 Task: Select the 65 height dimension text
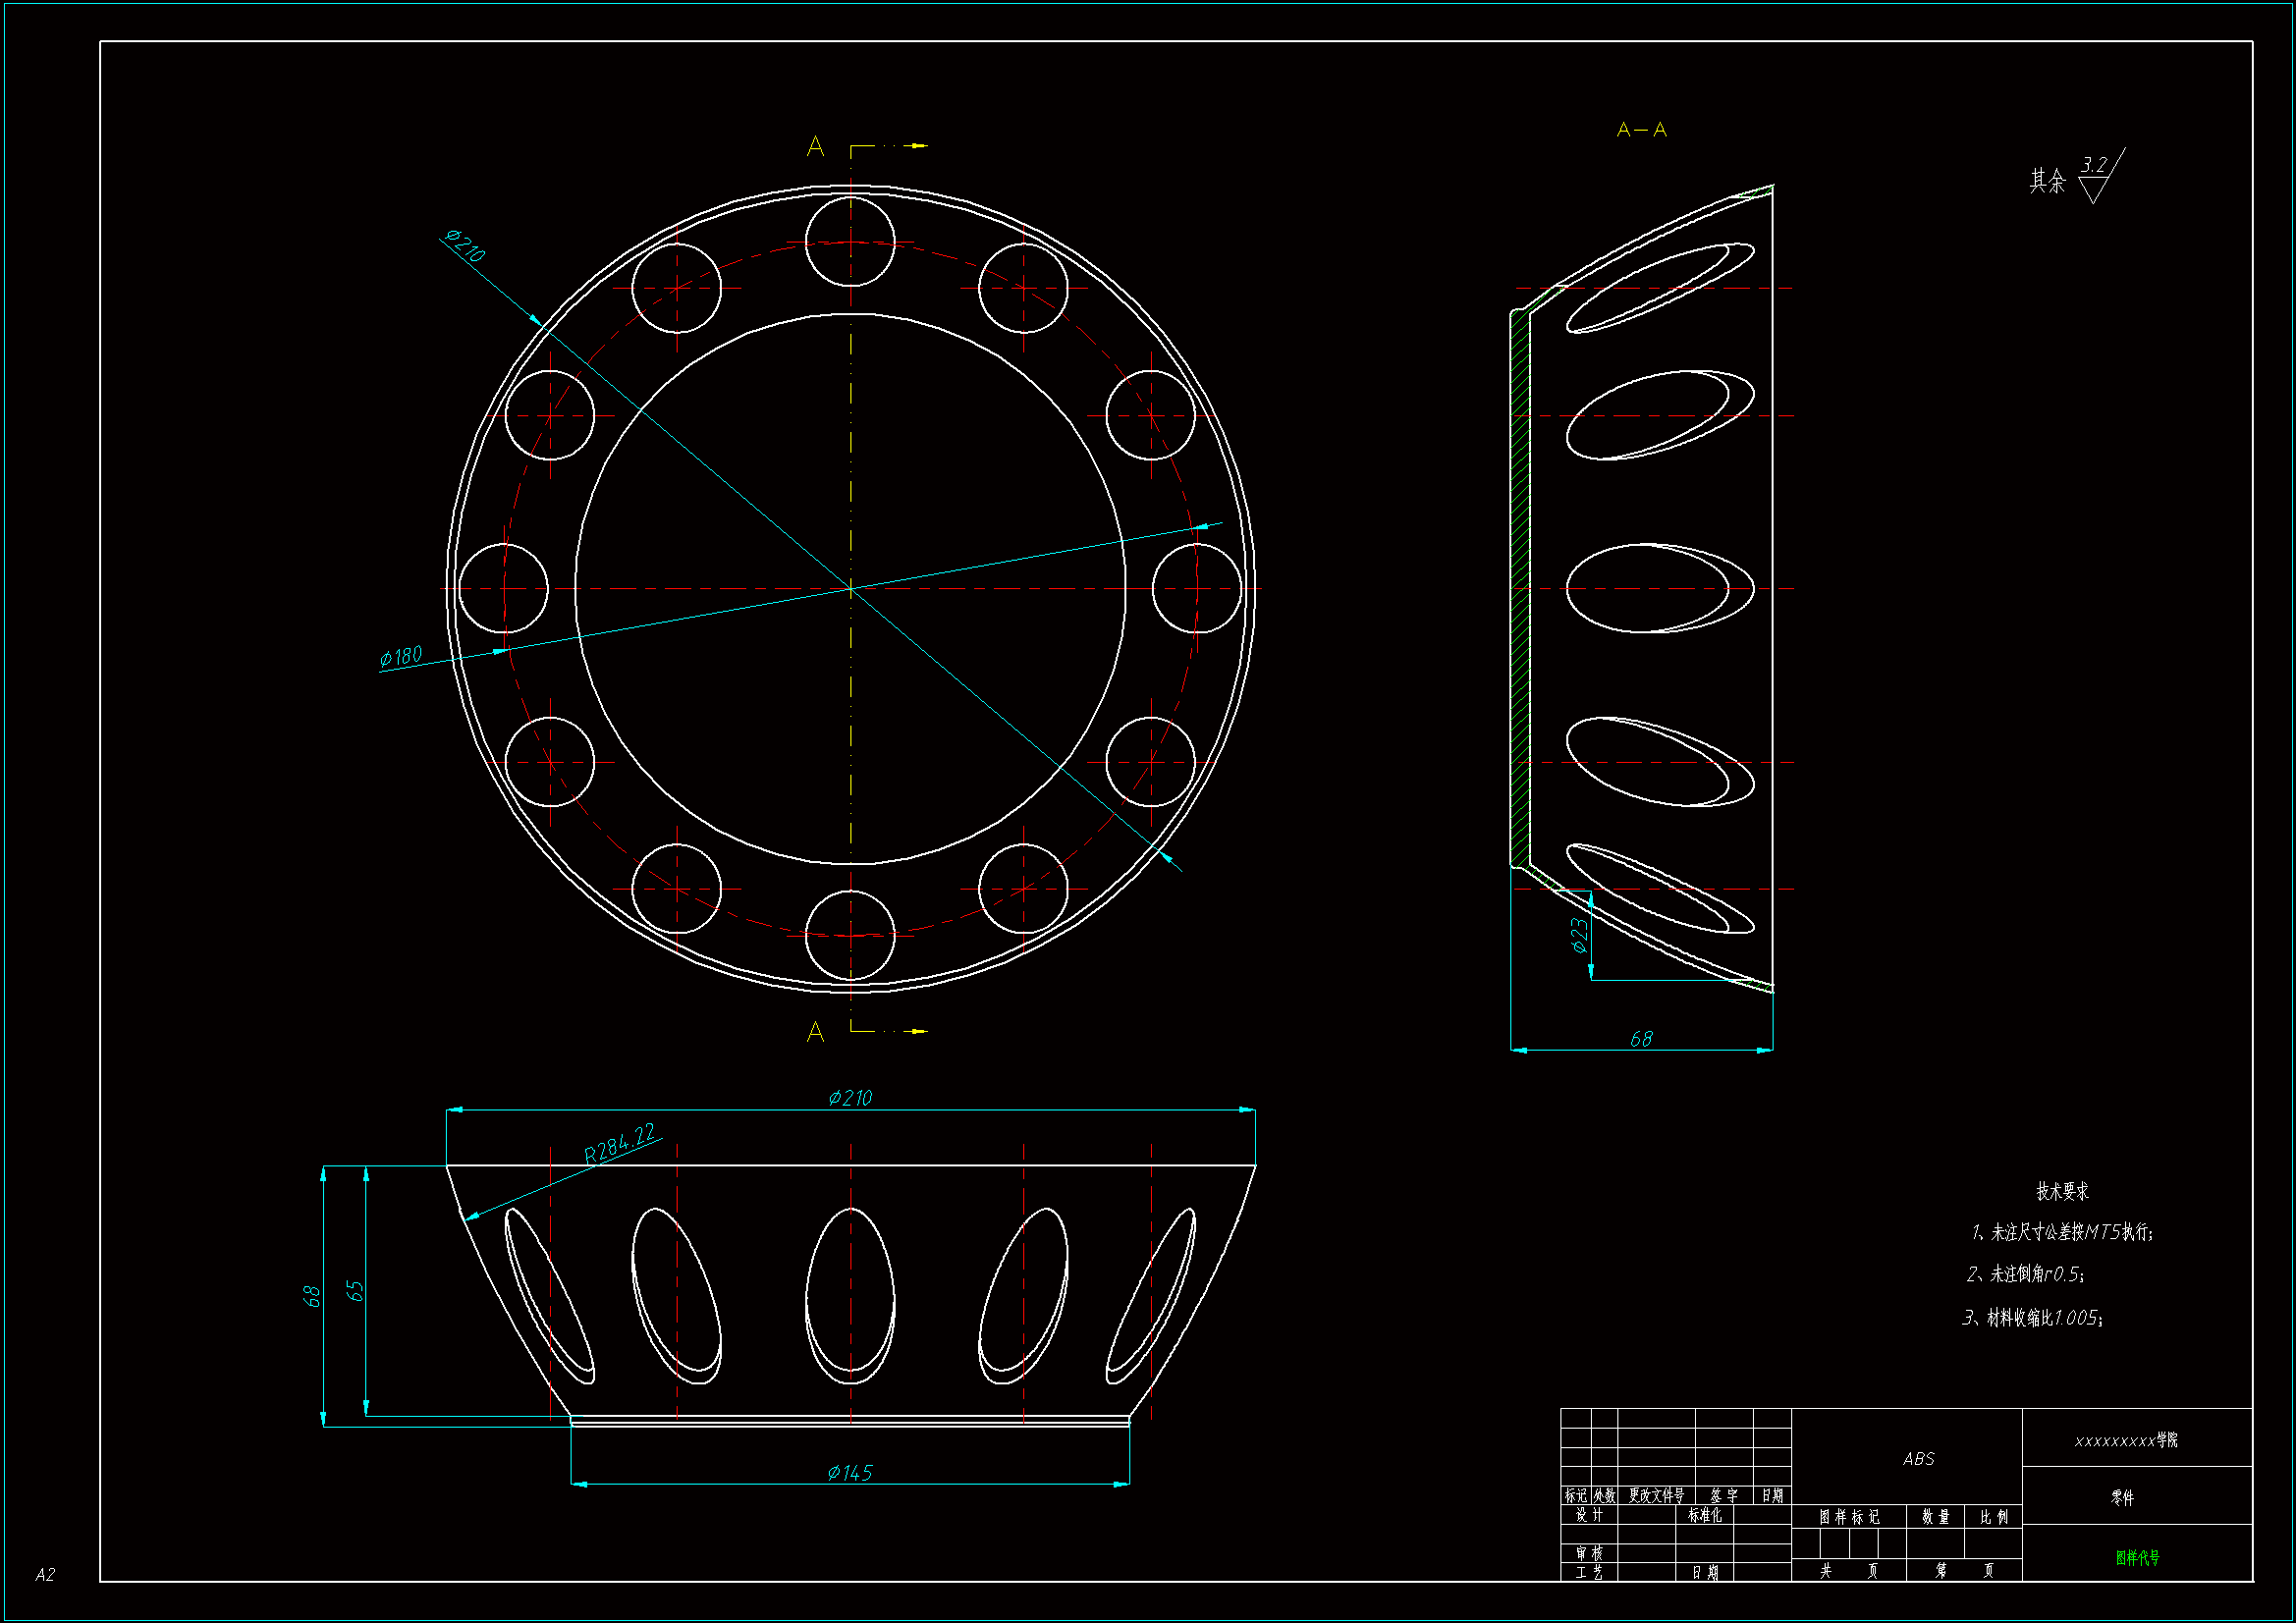point(355,1291)
